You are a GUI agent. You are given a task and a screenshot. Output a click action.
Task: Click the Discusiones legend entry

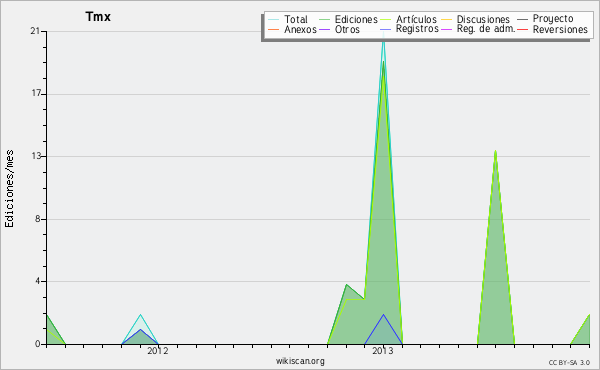(x=476, y=19)
